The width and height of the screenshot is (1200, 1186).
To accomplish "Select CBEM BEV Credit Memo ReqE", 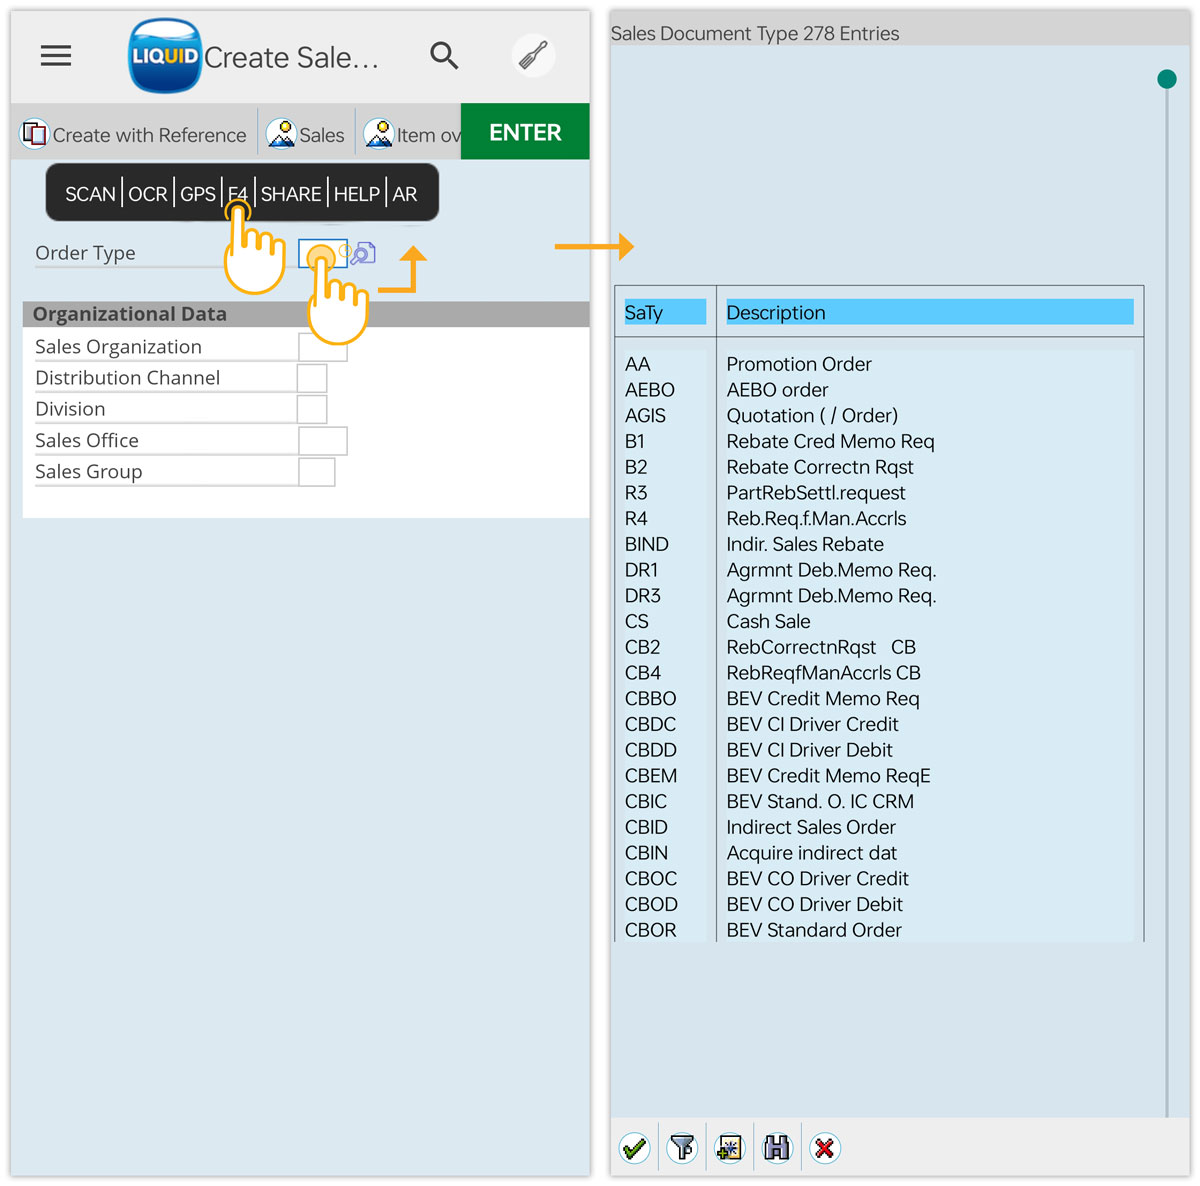I will (x=879, y=776).
